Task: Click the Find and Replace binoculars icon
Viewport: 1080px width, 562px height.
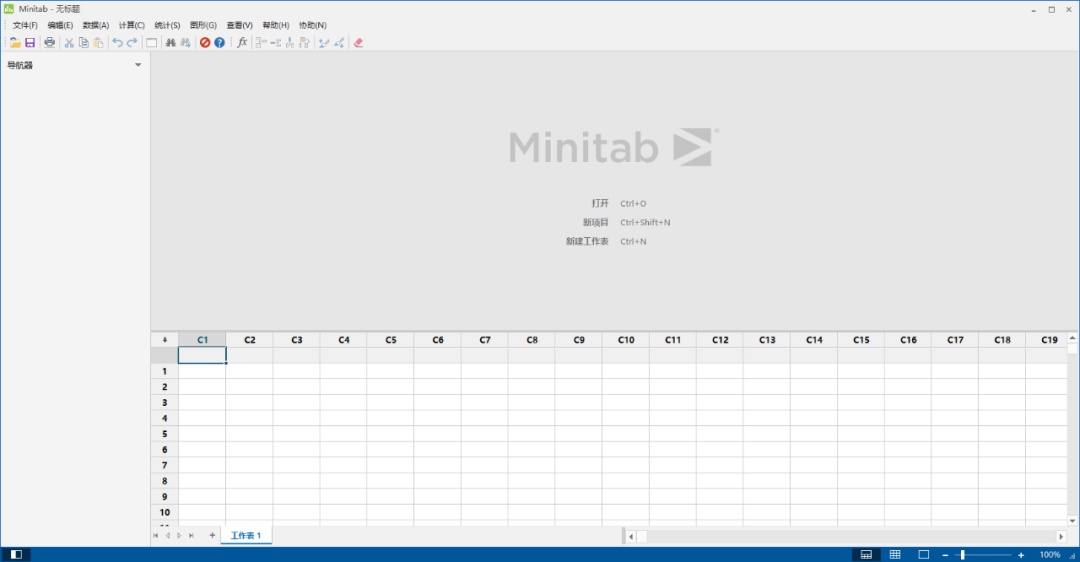Action: point(185,43)
